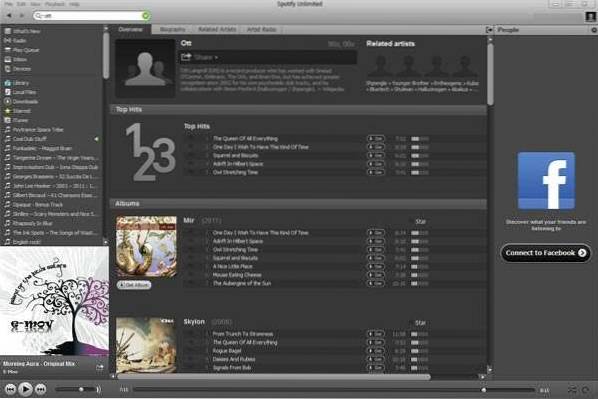Open the File menu
Image resolution: width=598 pixels, height=399 pixels.
(x=9, y=4)
